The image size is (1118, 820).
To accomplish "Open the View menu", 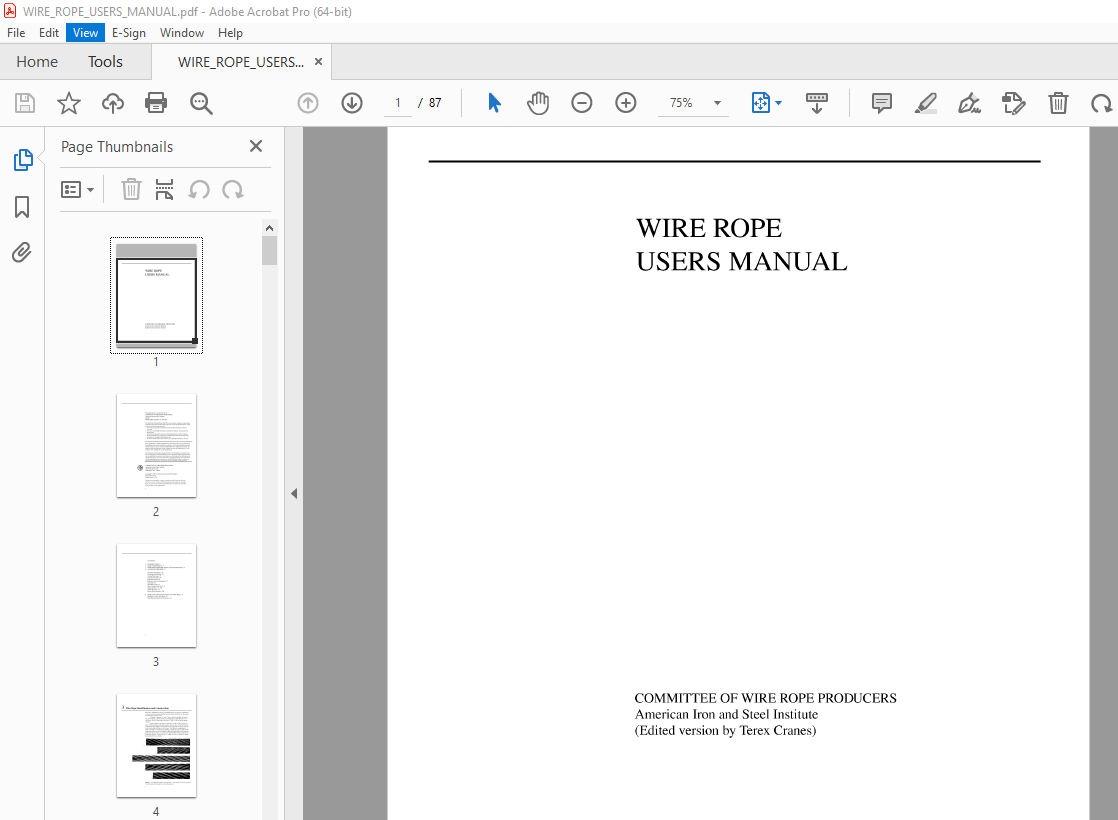I will click(86, 33).
